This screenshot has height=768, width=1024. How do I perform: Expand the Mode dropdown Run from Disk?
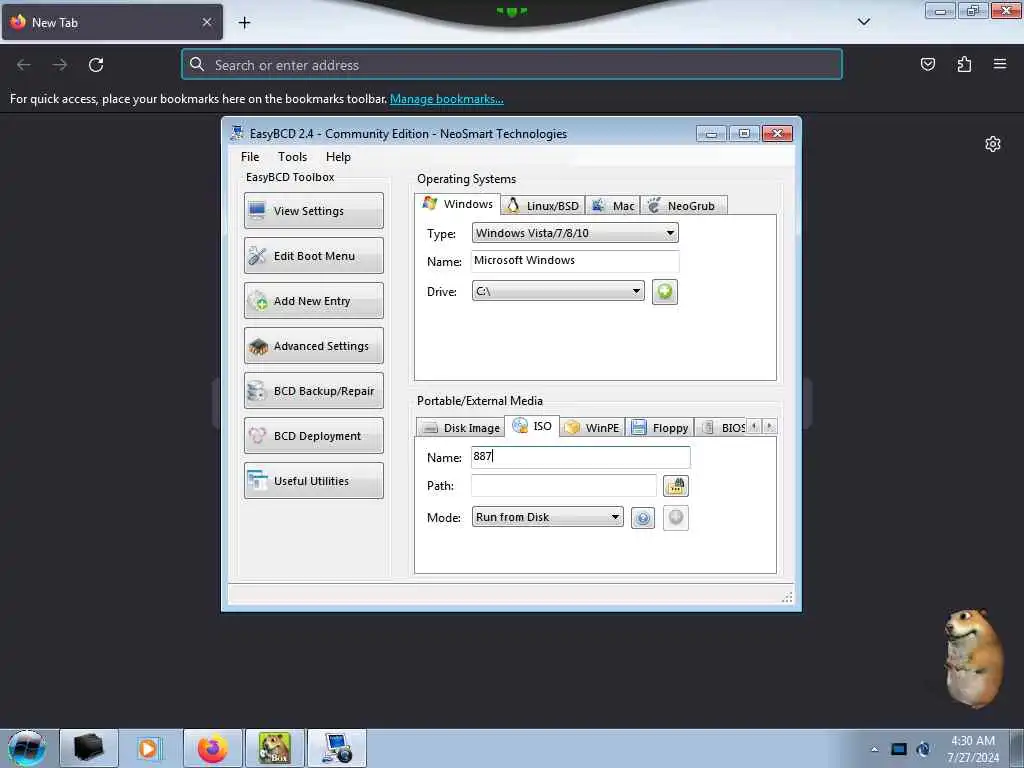(547, 517)
